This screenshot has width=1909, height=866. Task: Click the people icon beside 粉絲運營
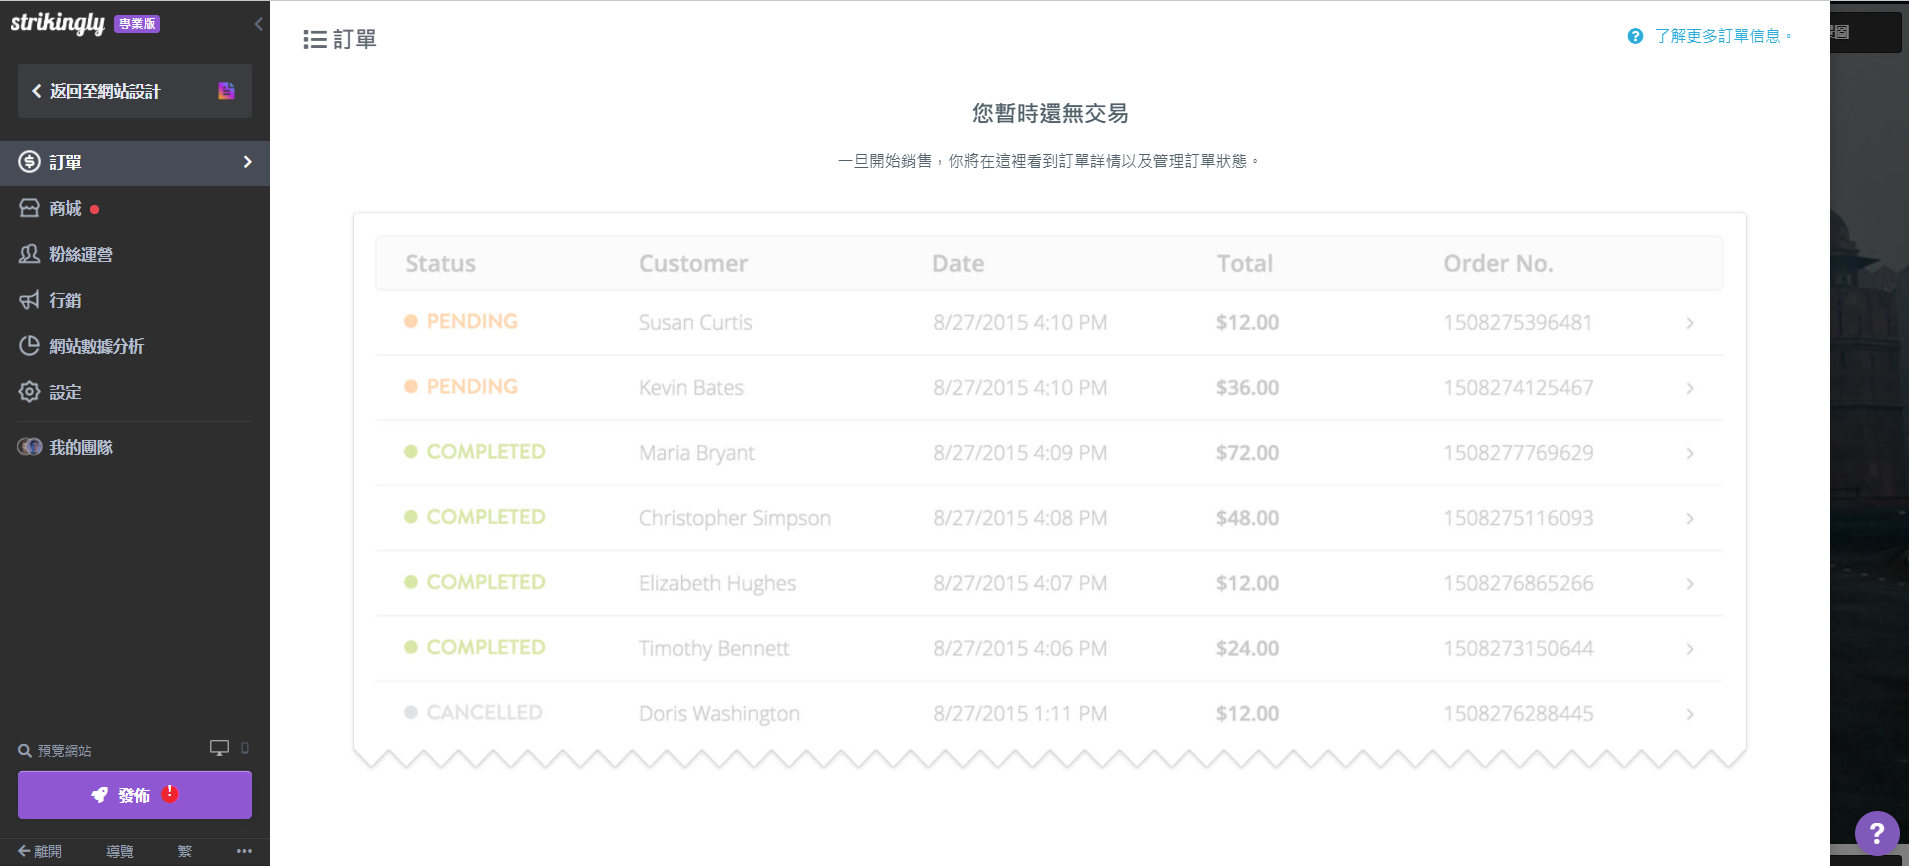coord(30,254)
